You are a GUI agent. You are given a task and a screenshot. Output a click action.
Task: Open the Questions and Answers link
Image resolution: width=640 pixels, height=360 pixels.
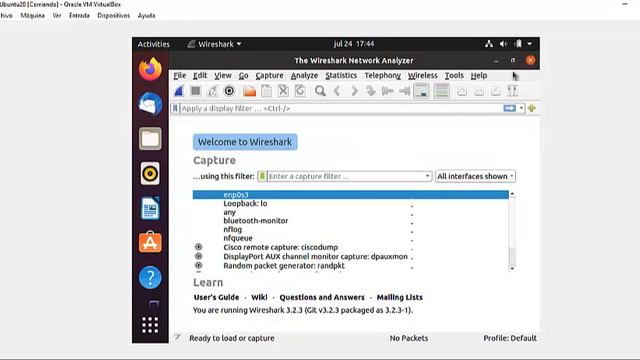(x=322, y=297)
